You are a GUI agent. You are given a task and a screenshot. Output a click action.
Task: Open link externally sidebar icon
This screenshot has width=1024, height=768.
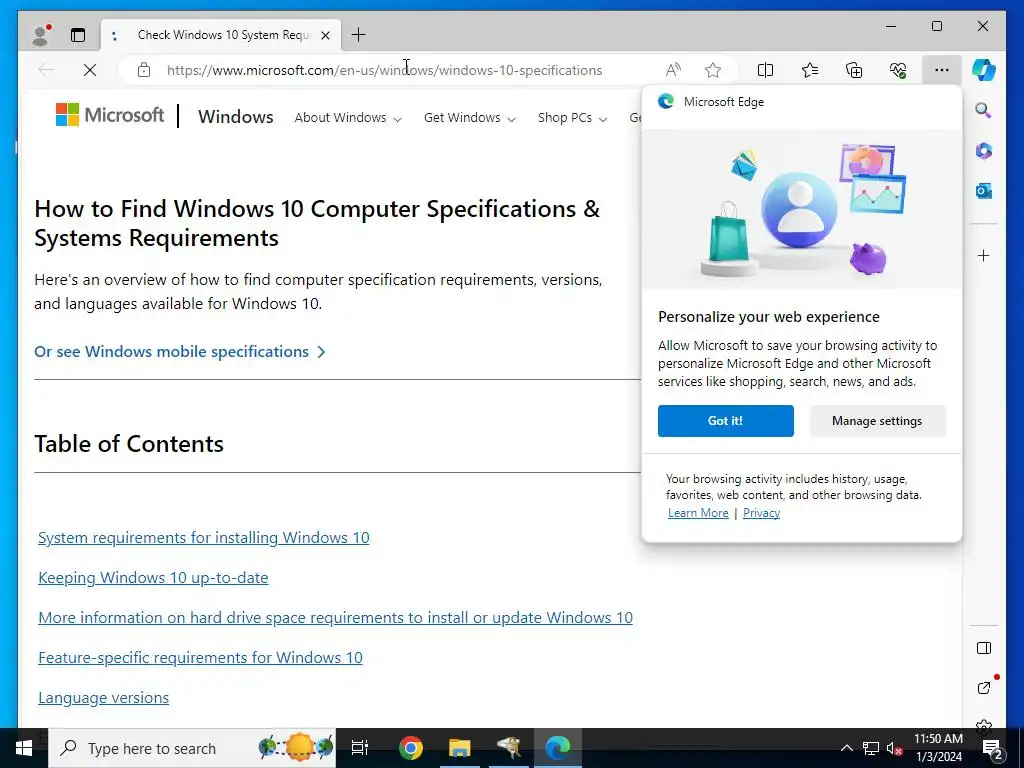pyautogui.click(x=984, y=688)
